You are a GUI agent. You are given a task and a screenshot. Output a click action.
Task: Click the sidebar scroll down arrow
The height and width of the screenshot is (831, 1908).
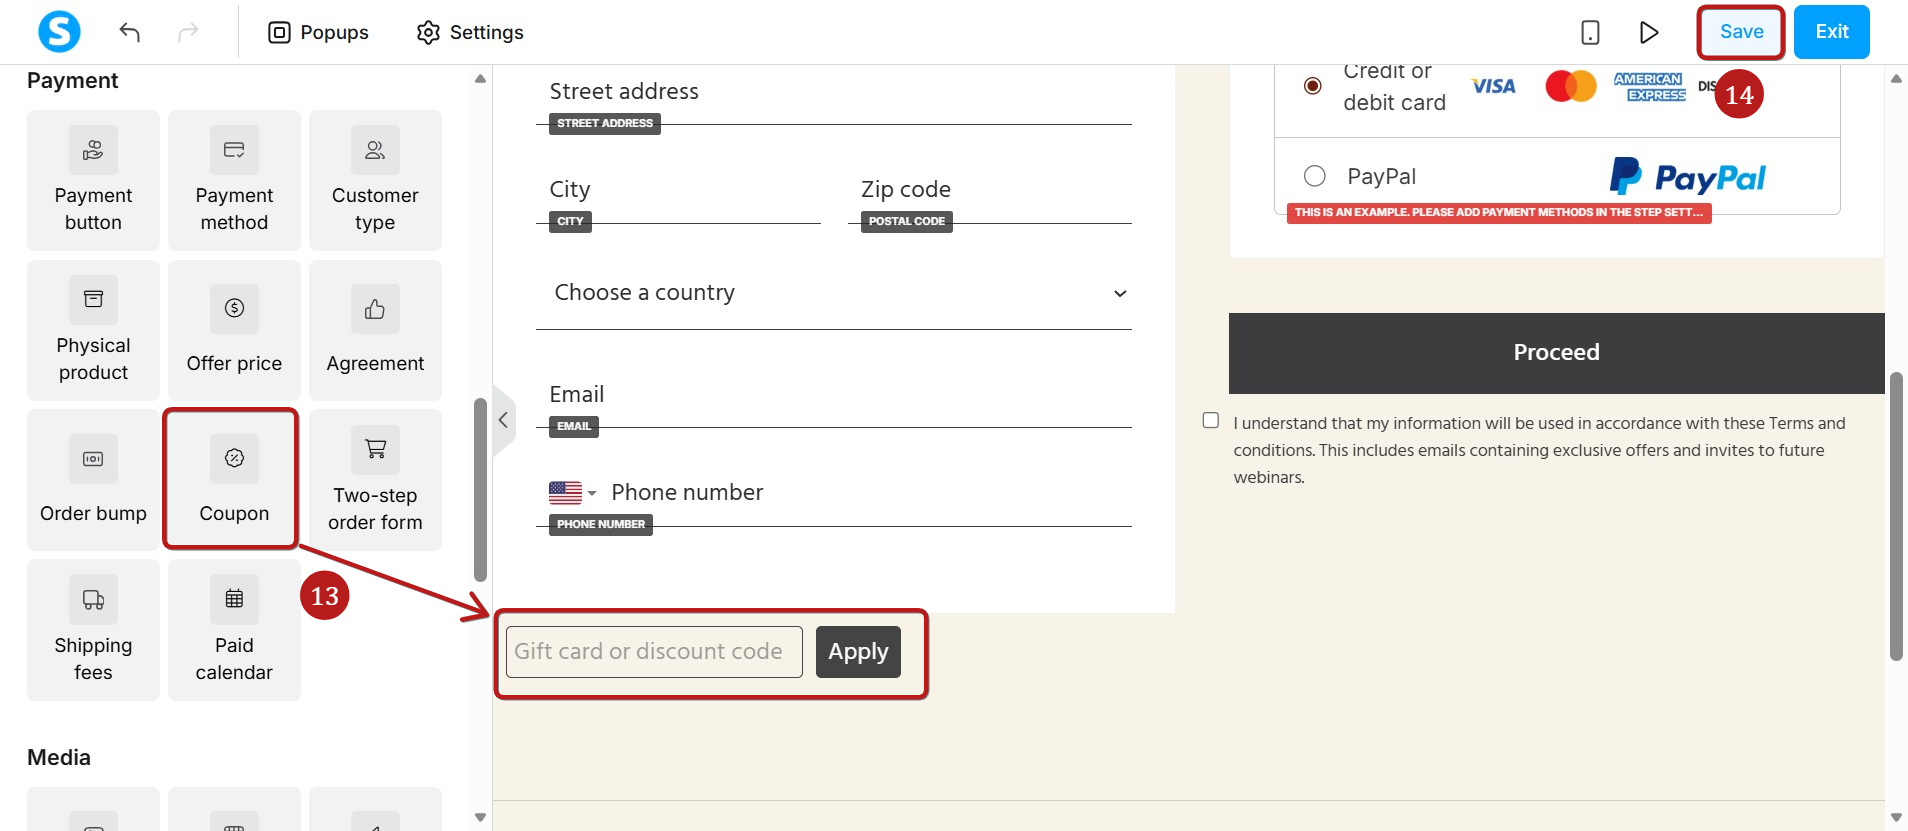coord(480,817)
